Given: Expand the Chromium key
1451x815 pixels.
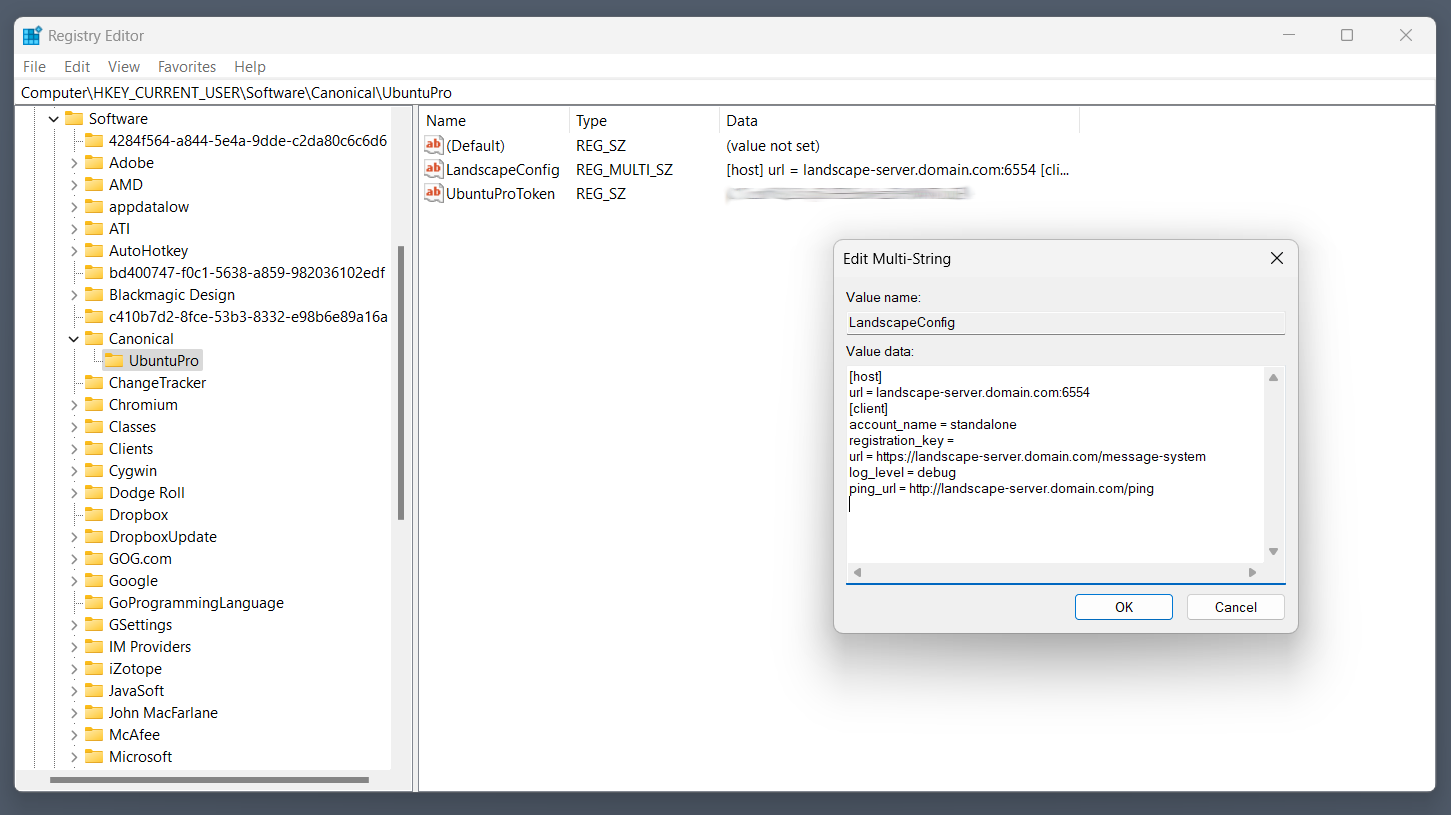Looking at the screenshot, I should point(74,405).
